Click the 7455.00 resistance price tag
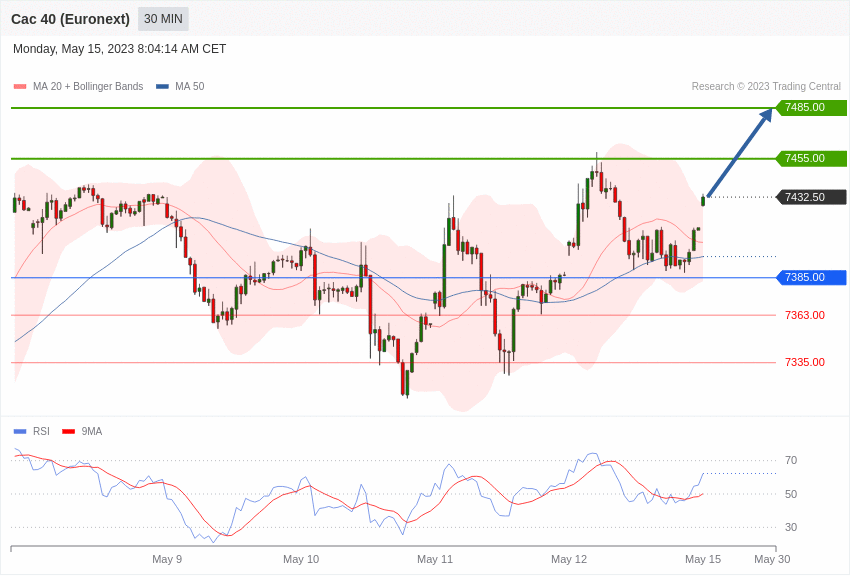 812,158
